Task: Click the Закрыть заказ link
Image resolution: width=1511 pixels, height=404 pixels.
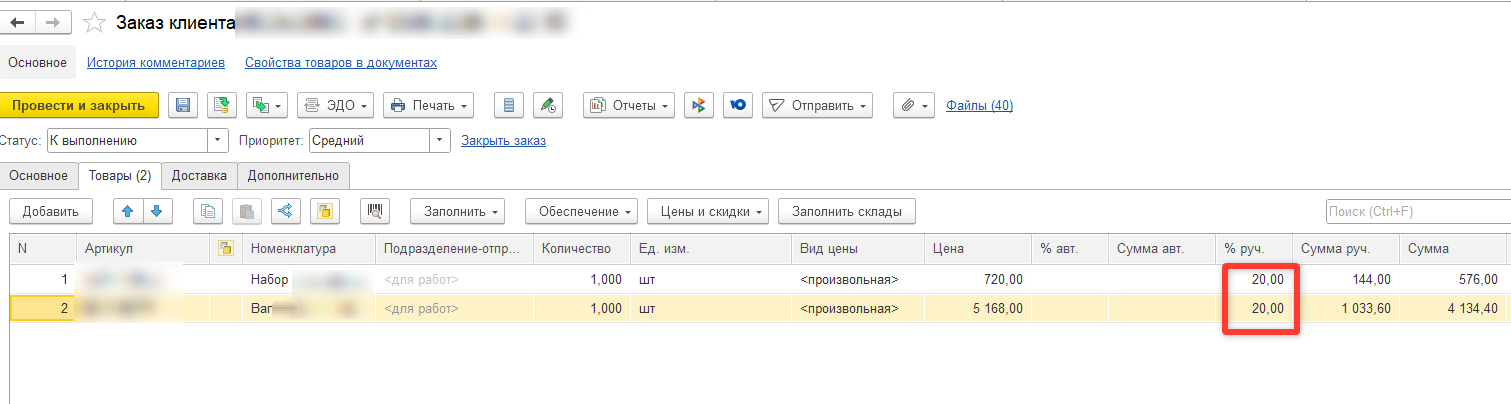Action: pyautogui.click(x=503, y=141)
